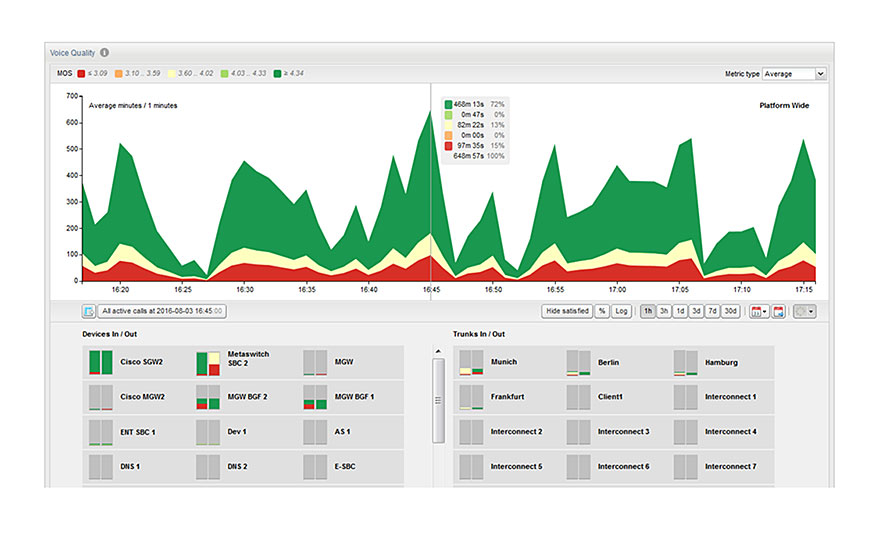Open the calendar date picker dropdown
Image resolution: width=880 pixels, height=533 pixels.
(x=759, y=311)
